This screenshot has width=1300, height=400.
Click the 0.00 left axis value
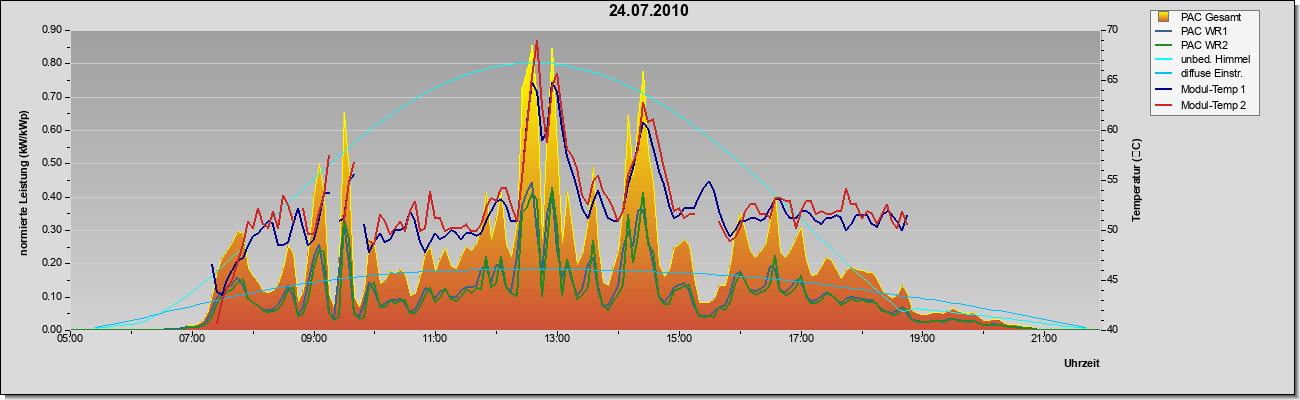(52, 330)
